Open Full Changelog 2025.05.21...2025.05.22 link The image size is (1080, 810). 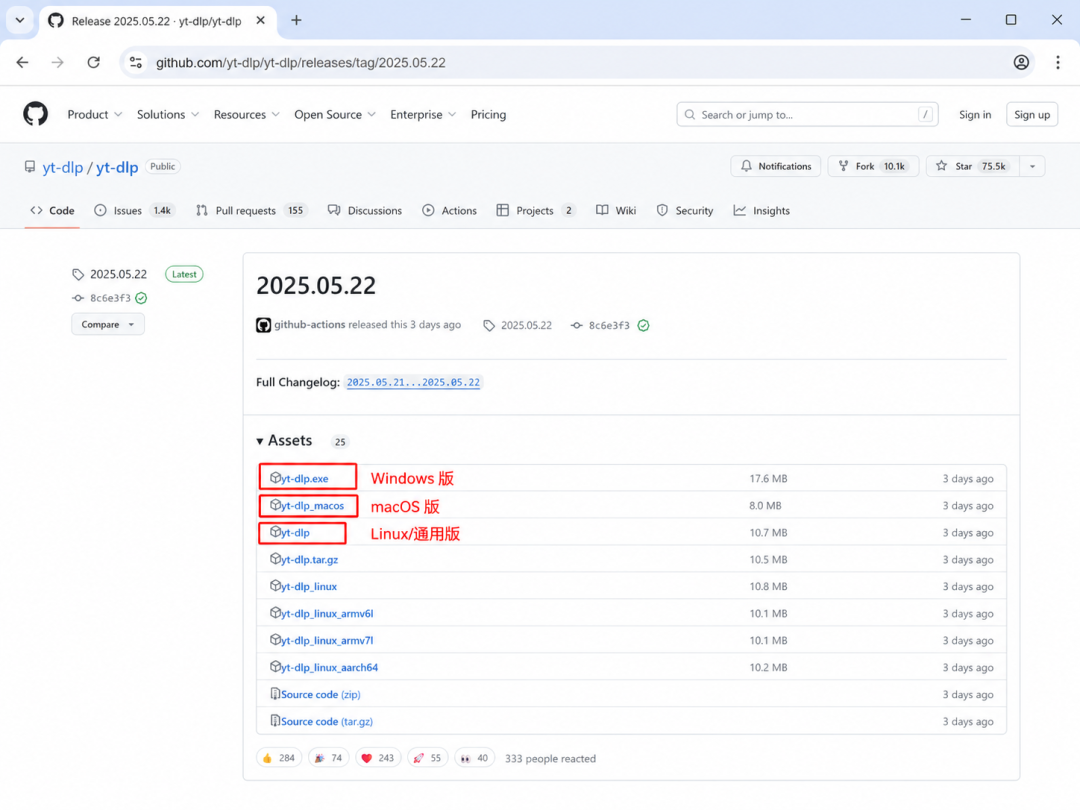tap(413, 382)
